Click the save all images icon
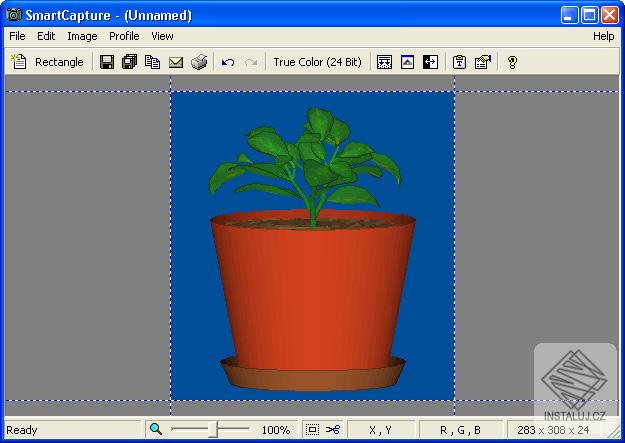 tap(130, 62)
